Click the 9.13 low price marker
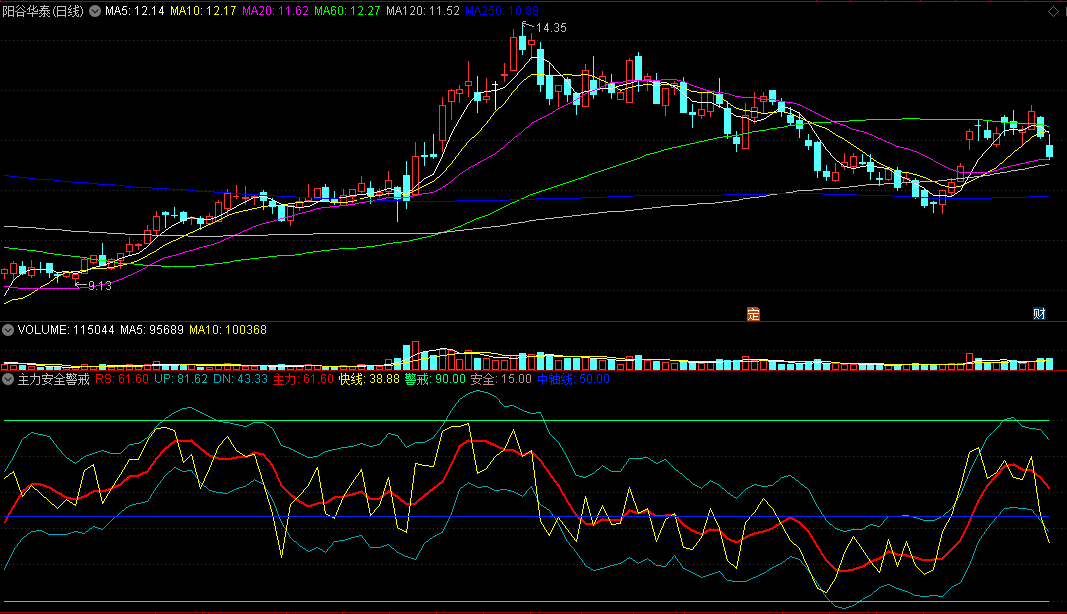Image resolution: width=1067 pixels, height=614 pixels. coord(99,286)
